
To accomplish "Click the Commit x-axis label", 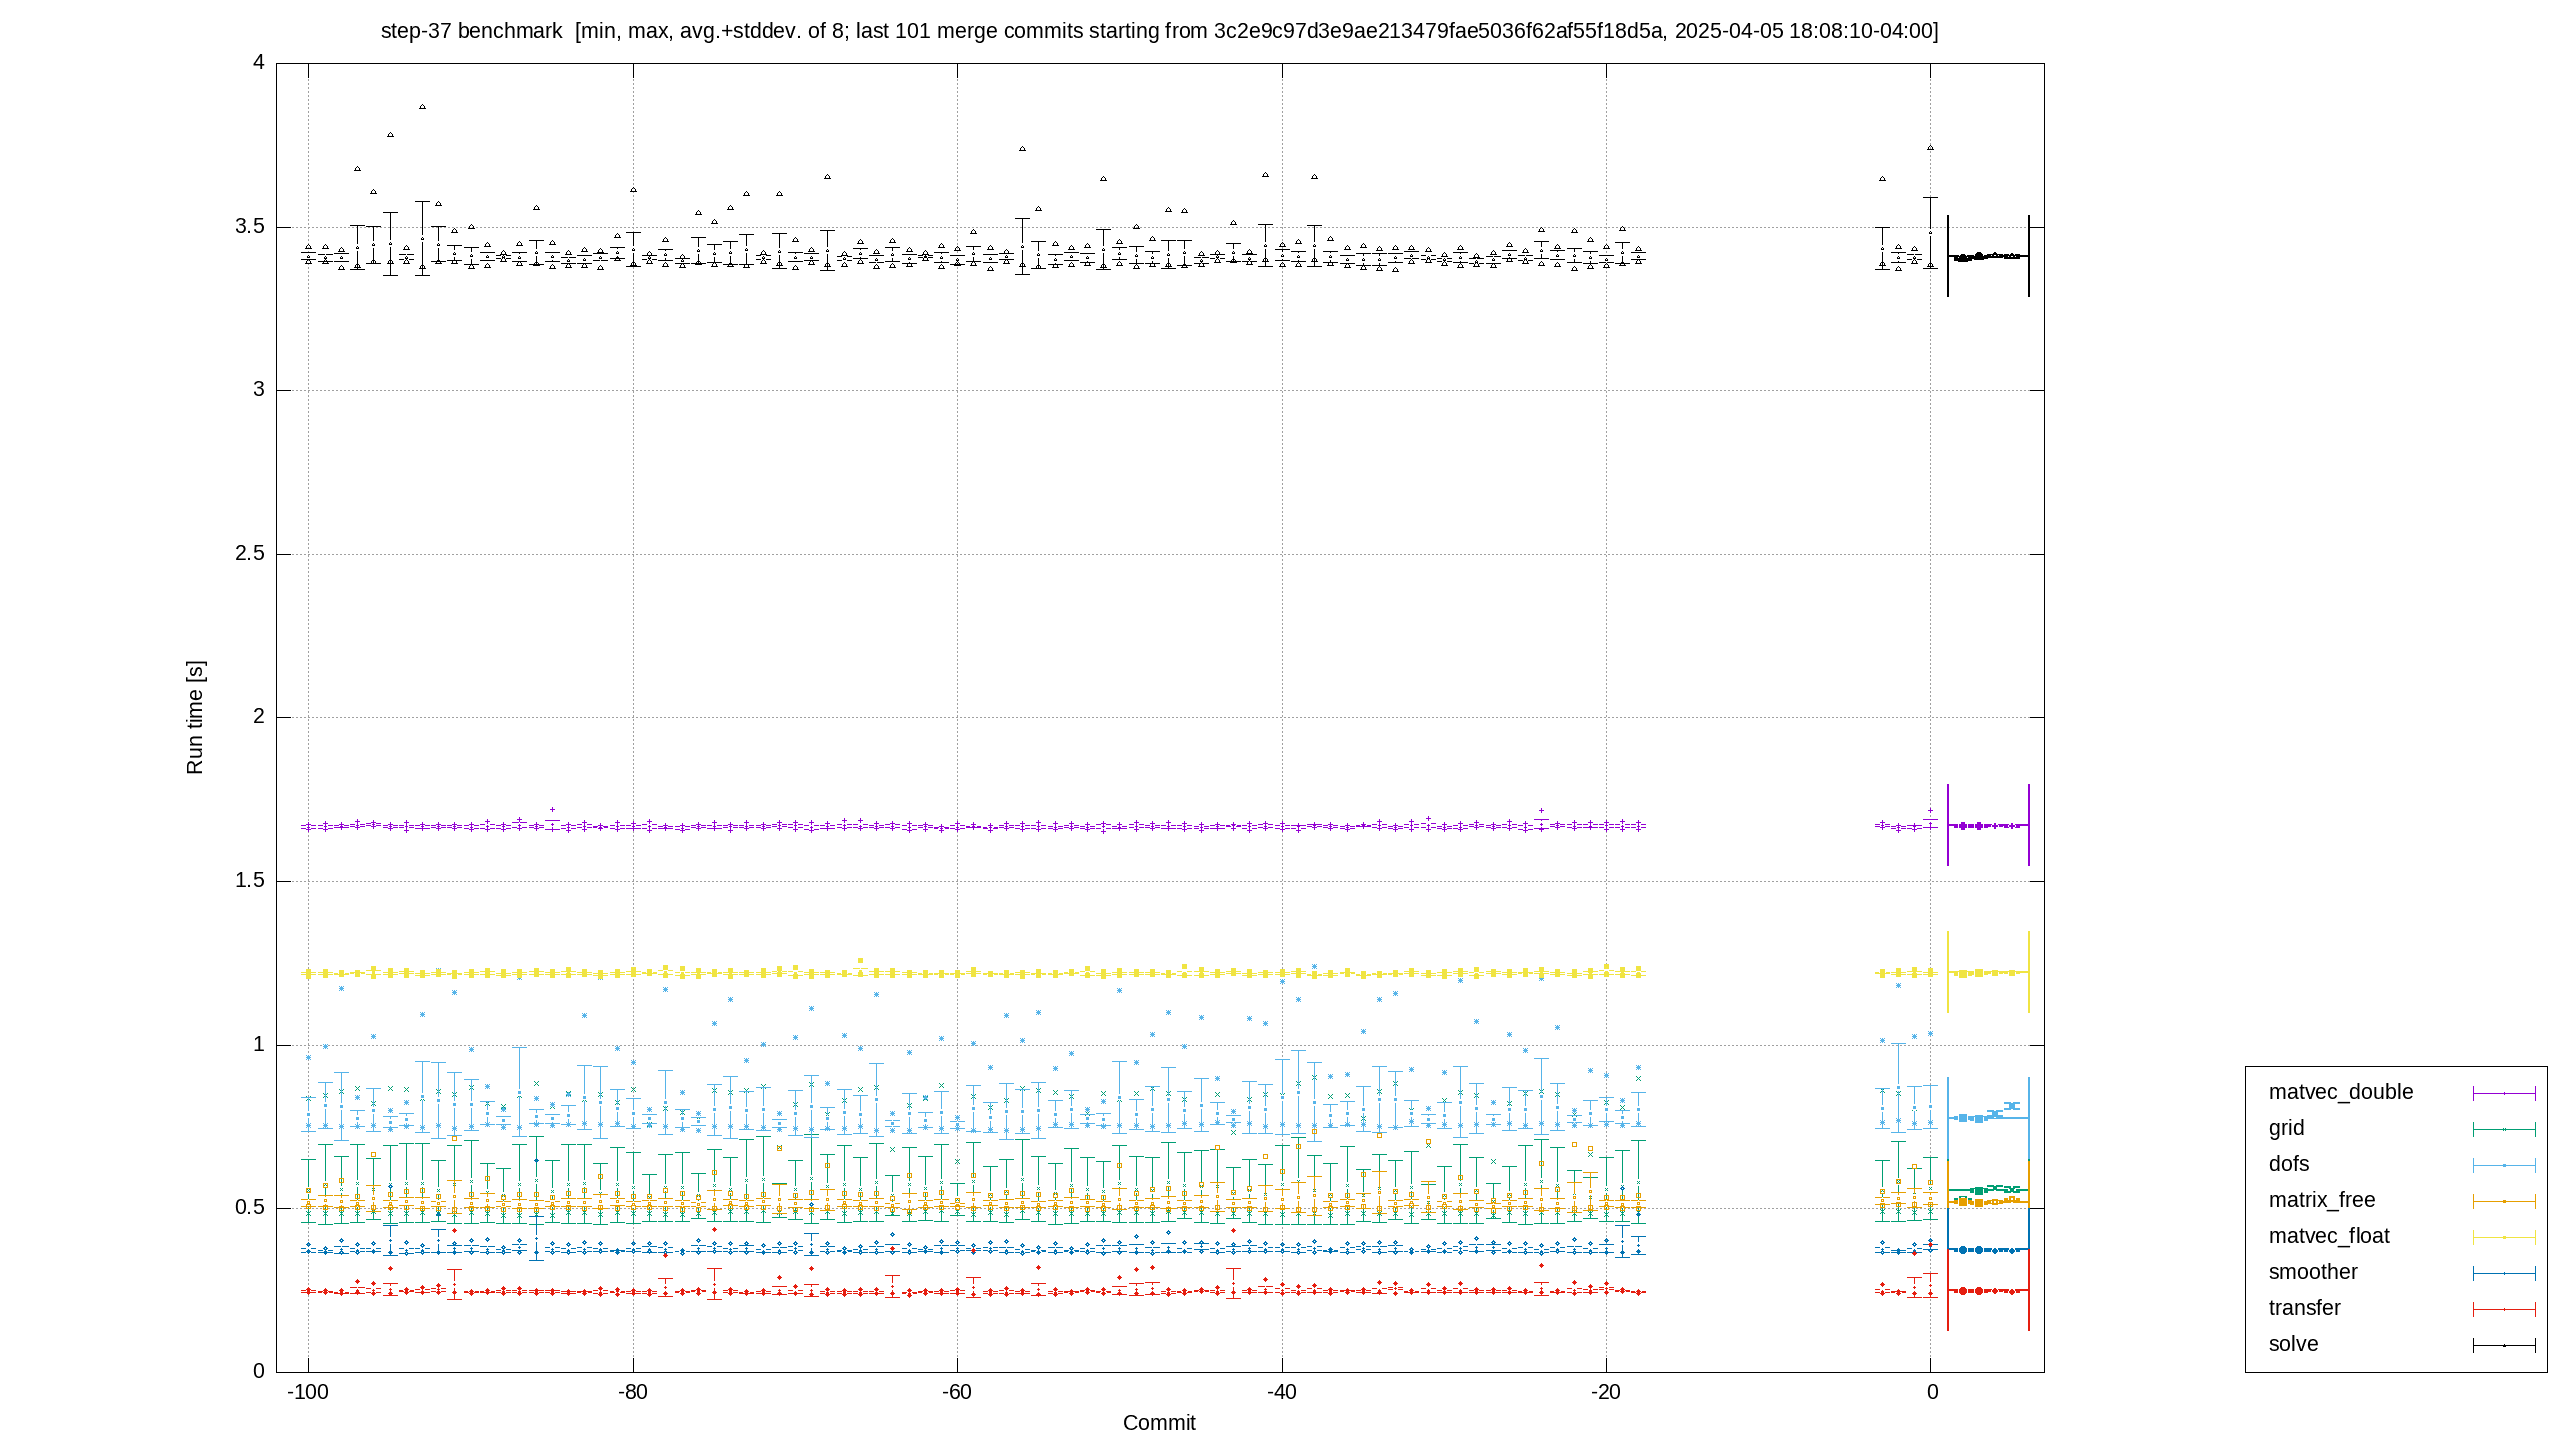I will (x=1159, y=1422).
